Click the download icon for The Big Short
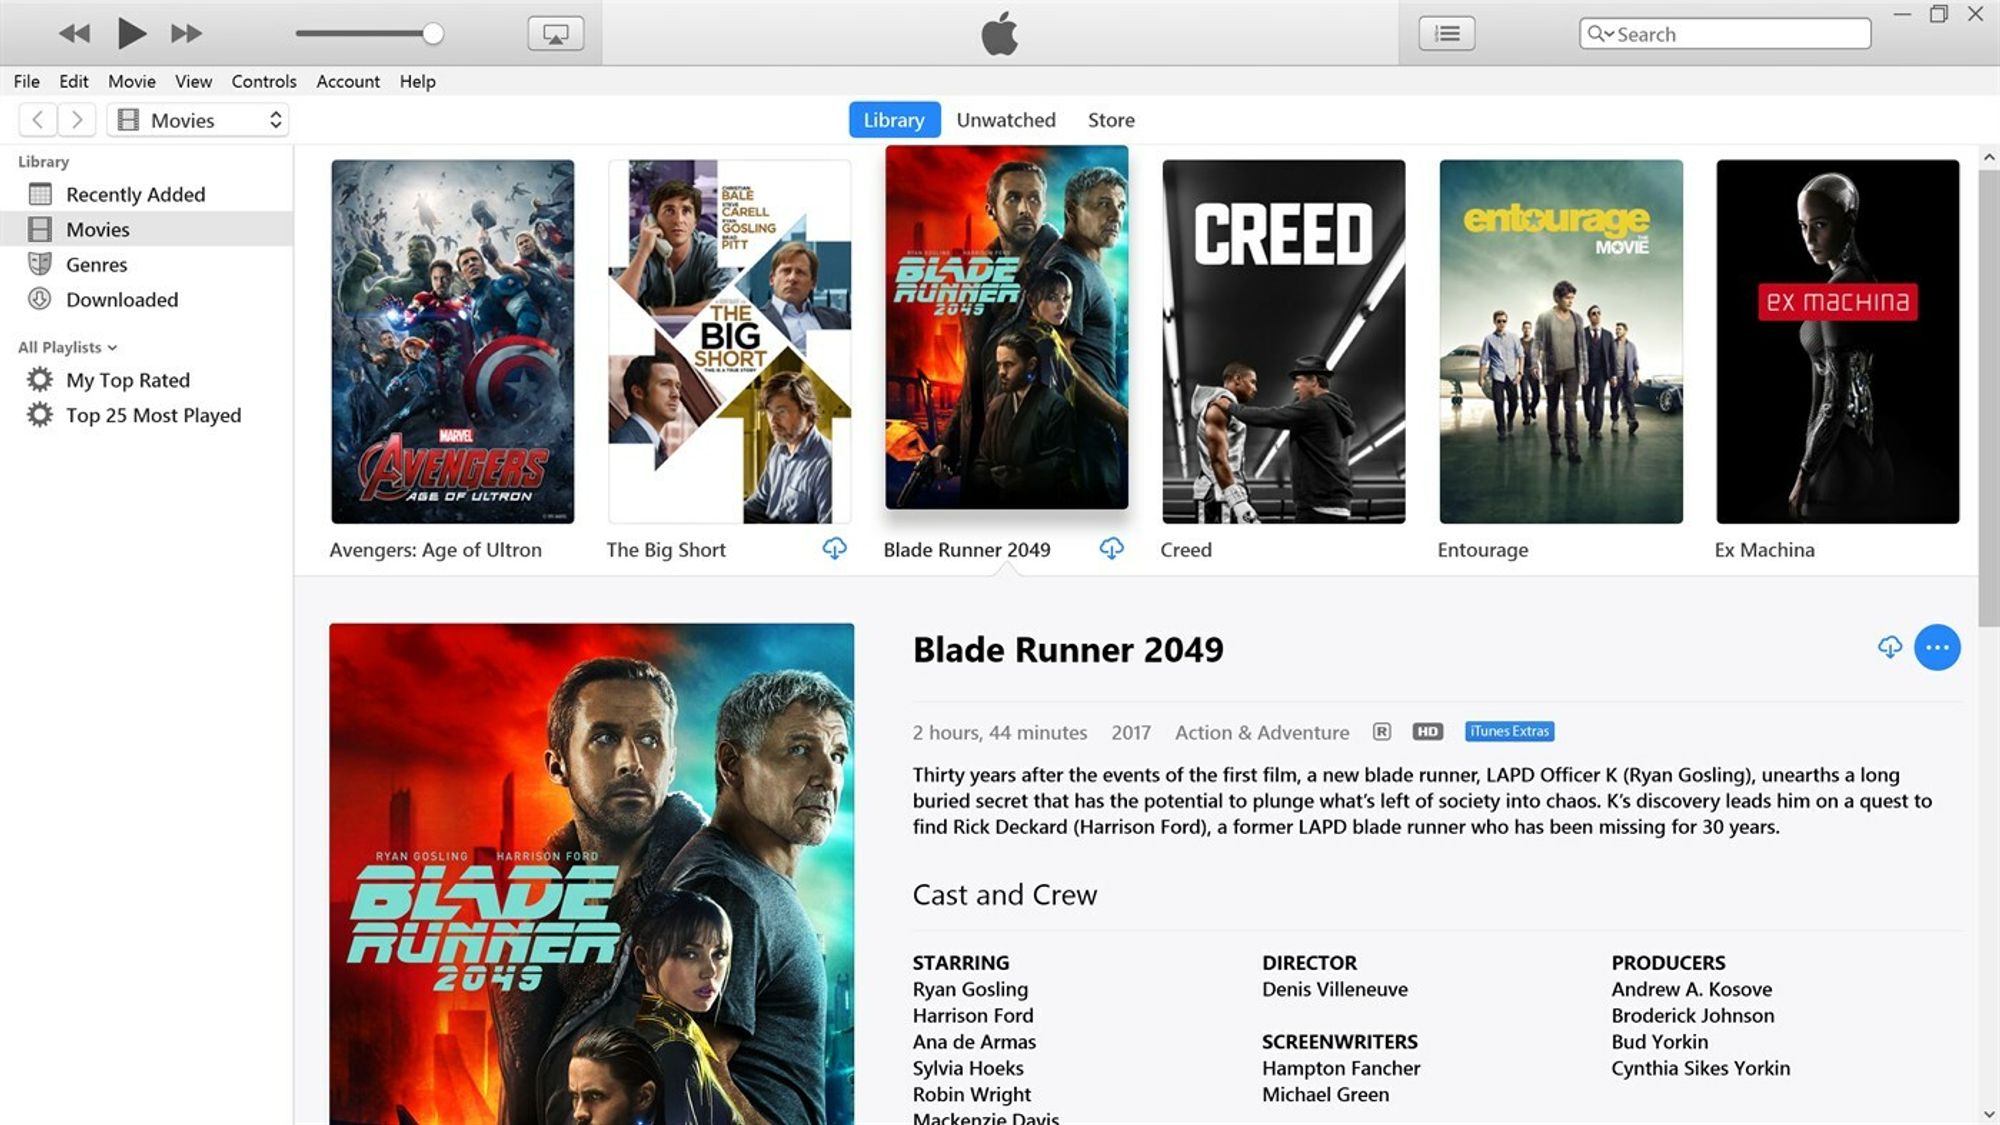The width and height of the screenshot is (2000, 1125). pos(835,548)
